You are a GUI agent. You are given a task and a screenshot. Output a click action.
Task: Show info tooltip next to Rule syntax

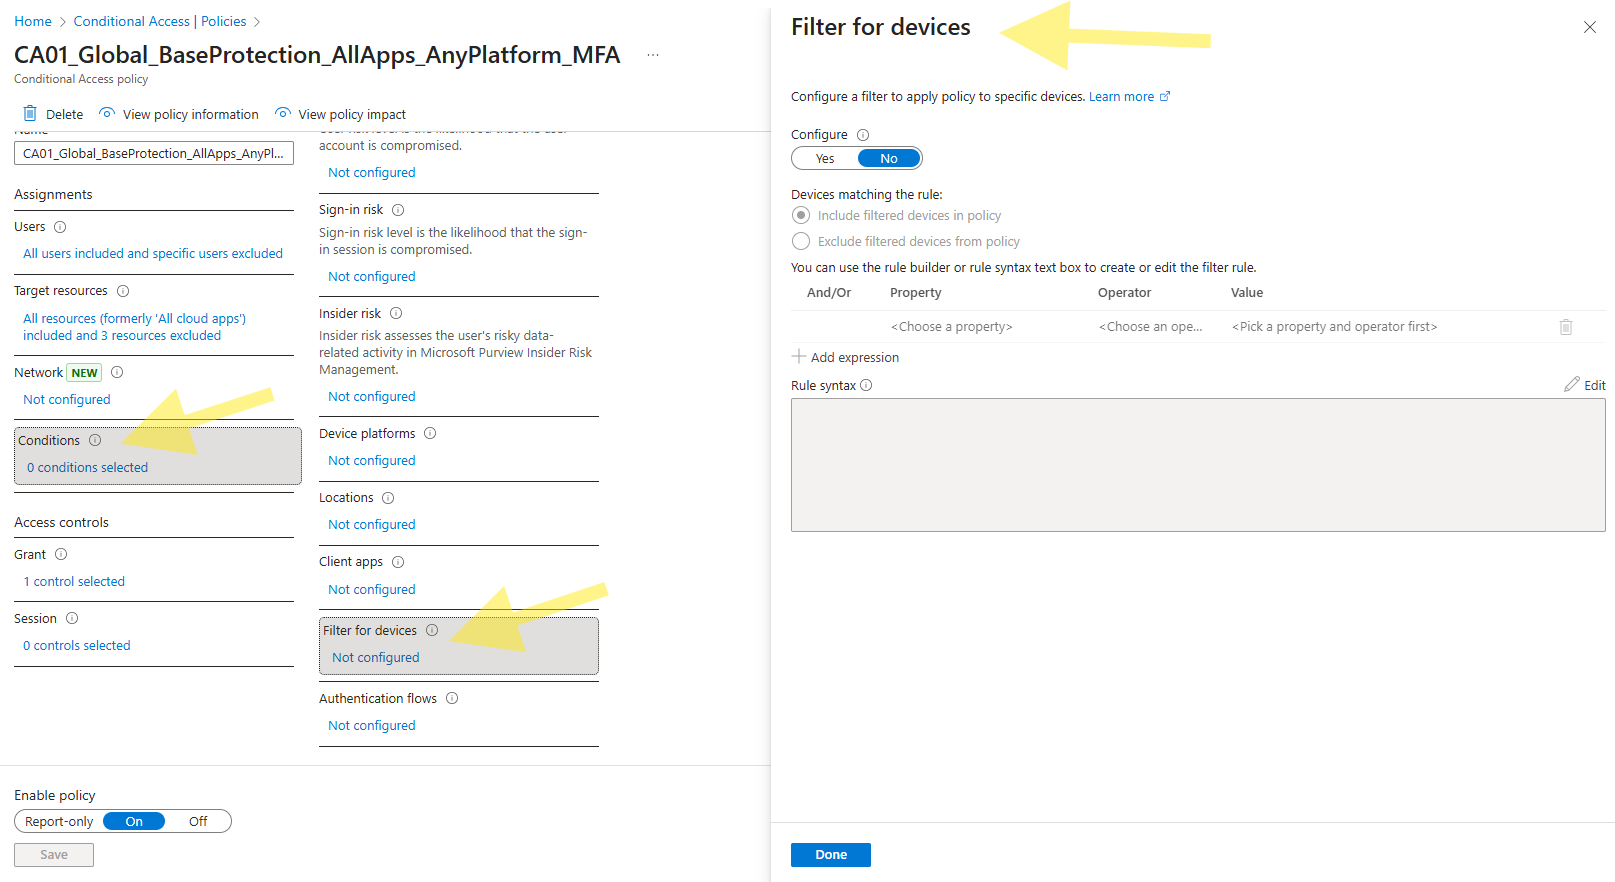[866, 385]
